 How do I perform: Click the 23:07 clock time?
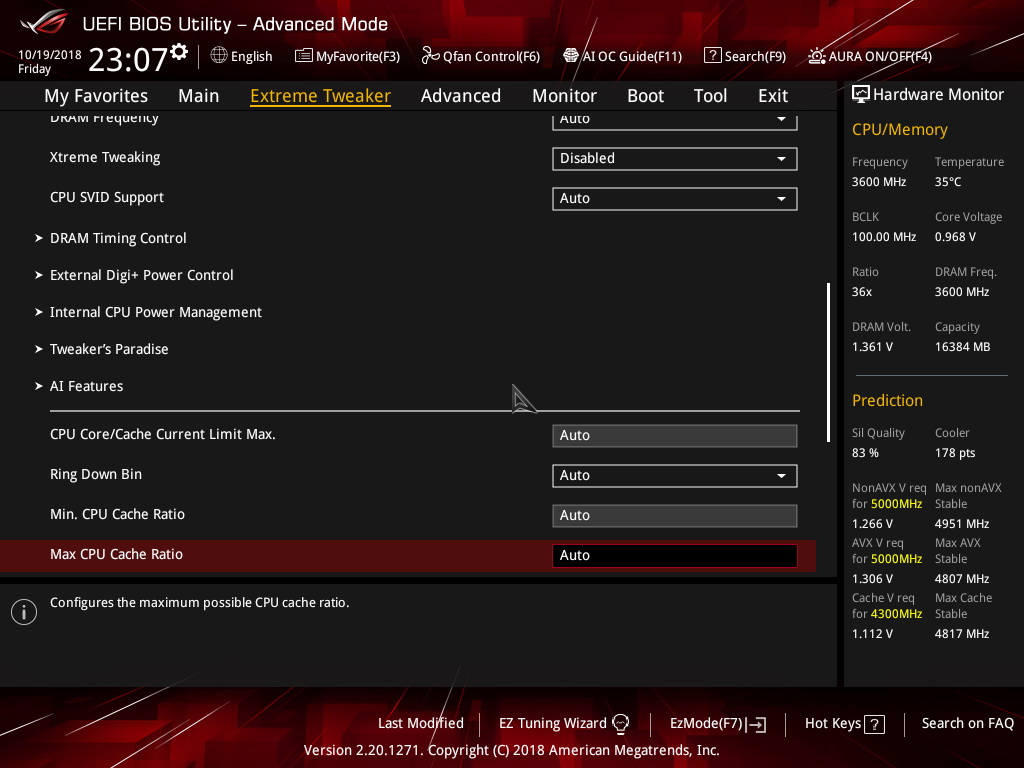click(x=128, y=59)
